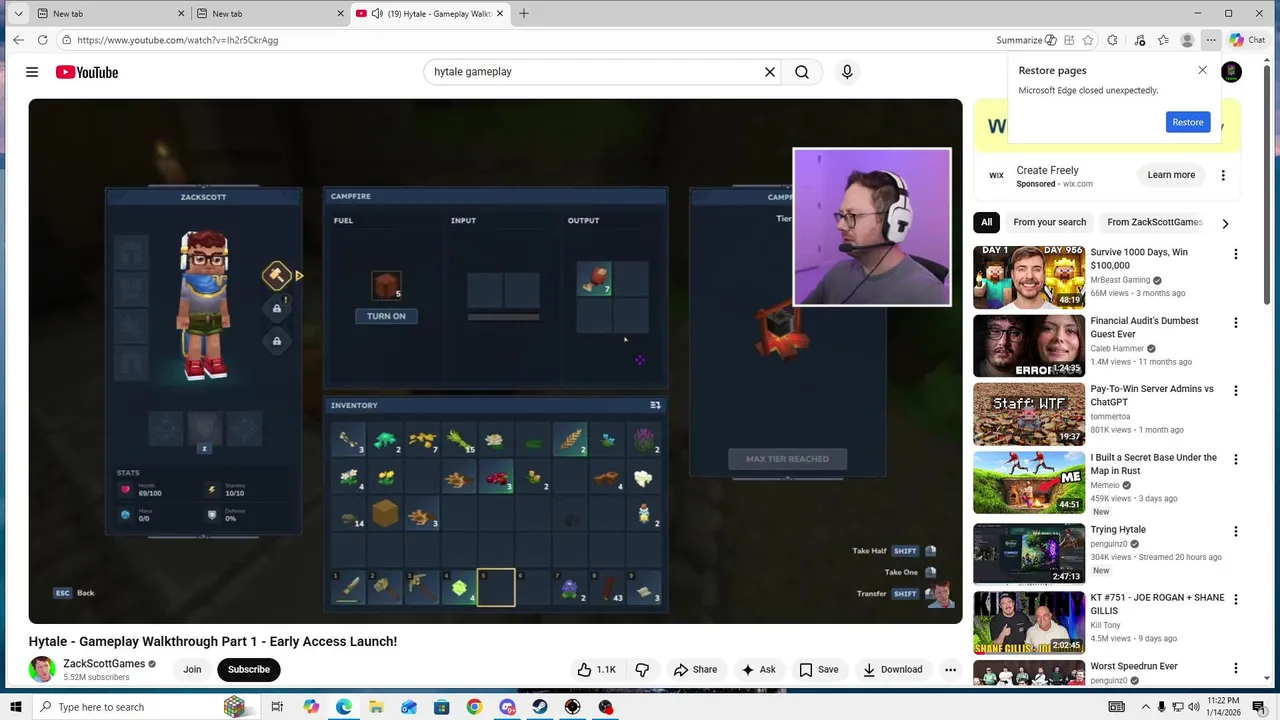
Task: Open browser Extensions puzzle icon
Action: pos(1112,40)
